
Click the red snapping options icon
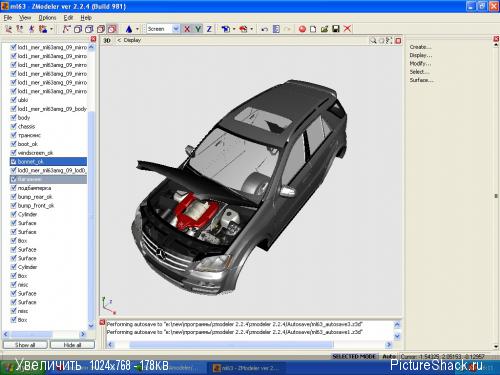click(243, 29)
